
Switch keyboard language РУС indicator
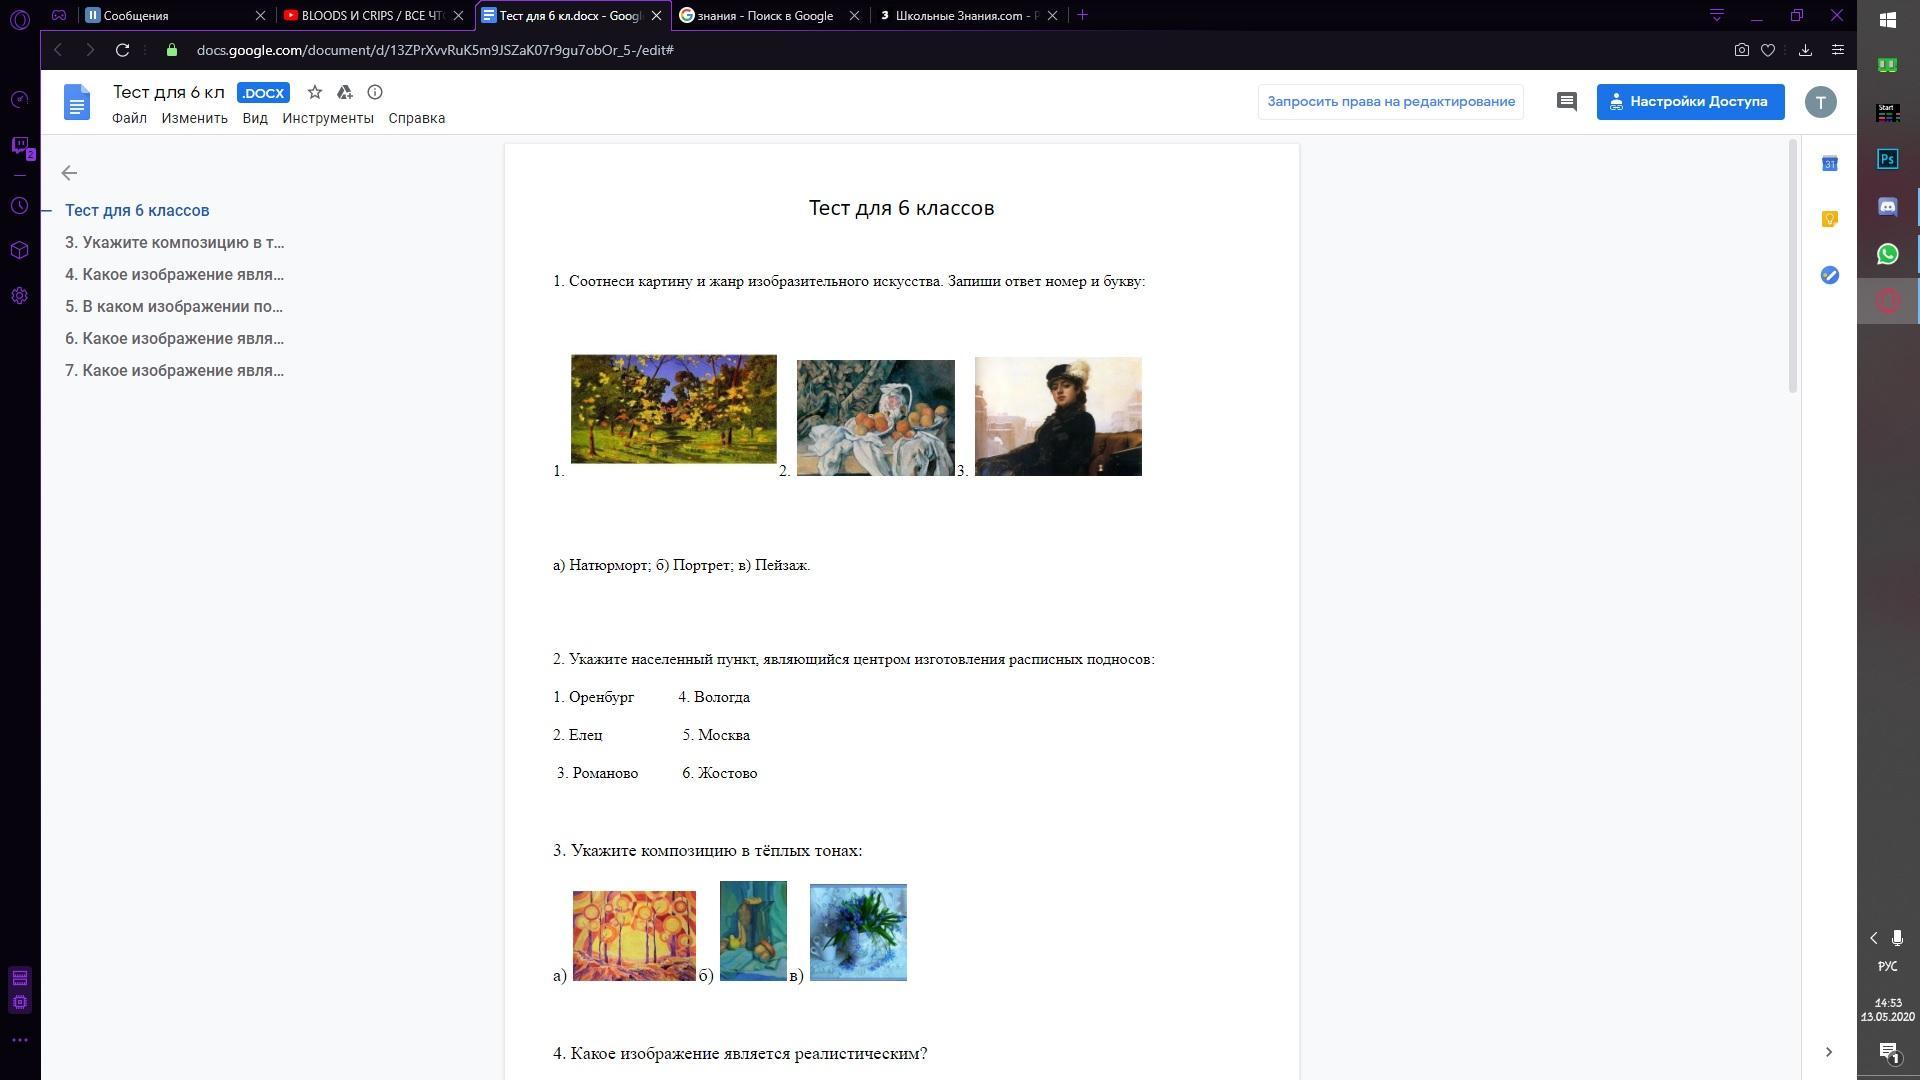point(1887,966)
